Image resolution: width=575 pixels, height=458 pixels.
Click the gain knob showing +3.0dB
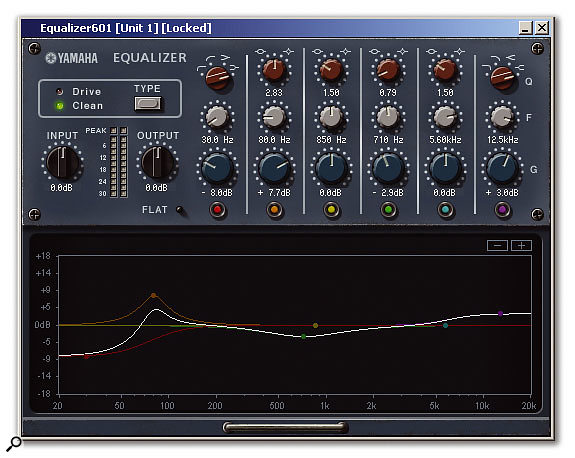point(502,168)
